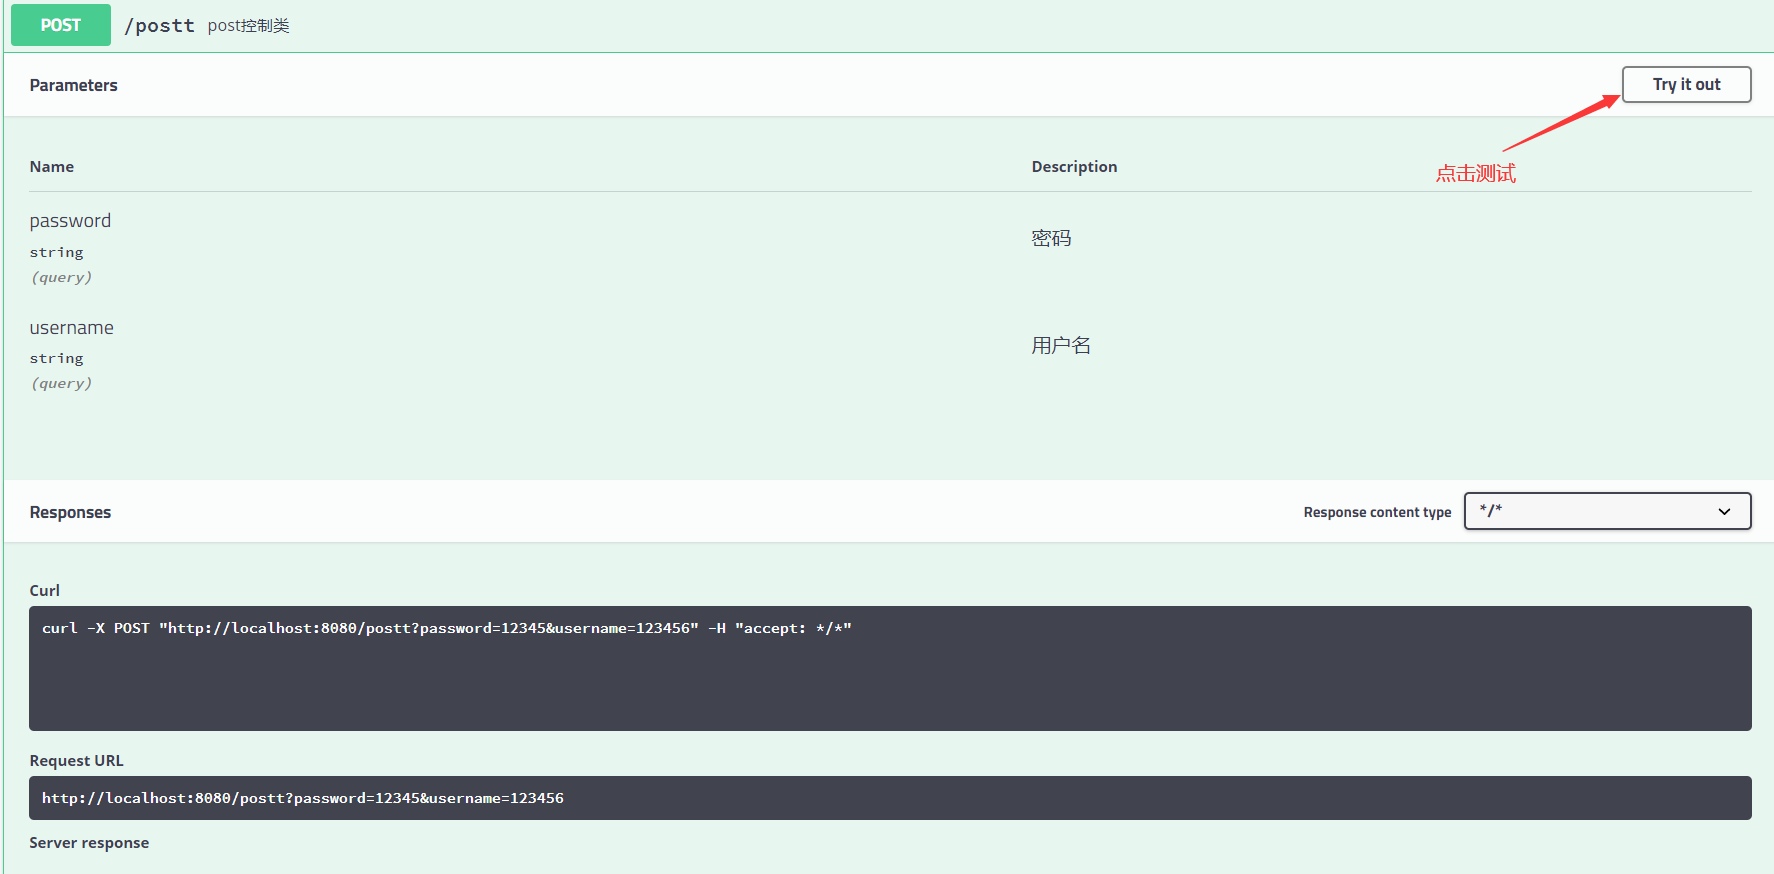Click the green POST method badge
The height and width of the screenshot is (874, 1774).
[x=61, y=25]
